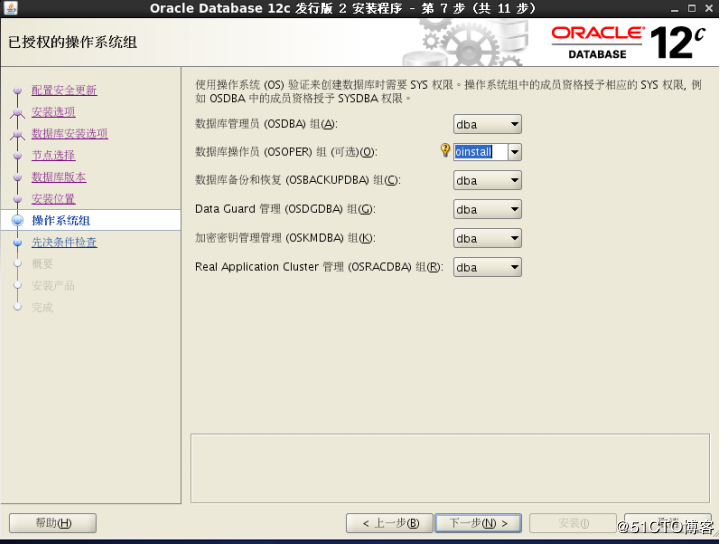Viewport: 724px width, 544px height.
Task: Click the 数据库操作员 (OSOPER) label
Action: pyautogui.click(x=286, y=152)
